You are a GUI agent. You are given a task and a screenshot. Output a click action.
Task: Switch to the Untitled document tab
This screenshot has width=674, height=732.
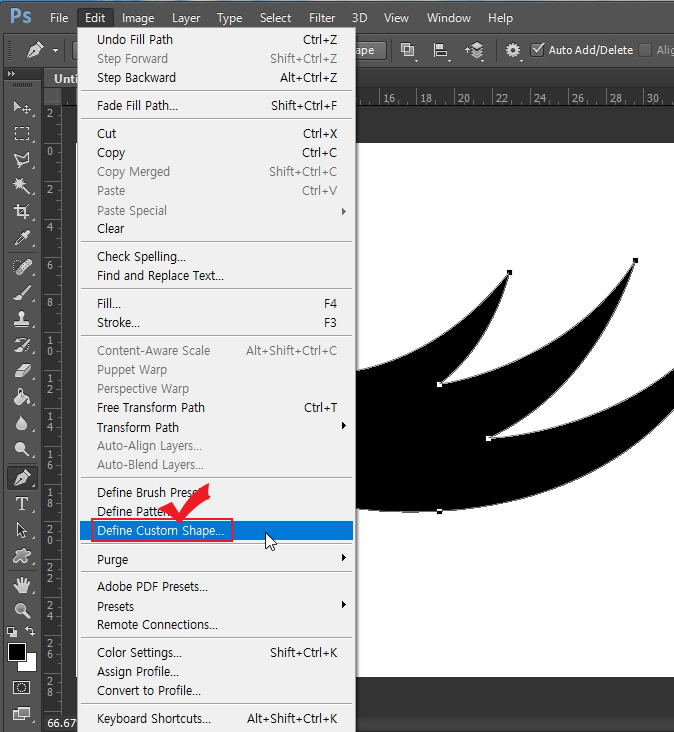(63, 78)
